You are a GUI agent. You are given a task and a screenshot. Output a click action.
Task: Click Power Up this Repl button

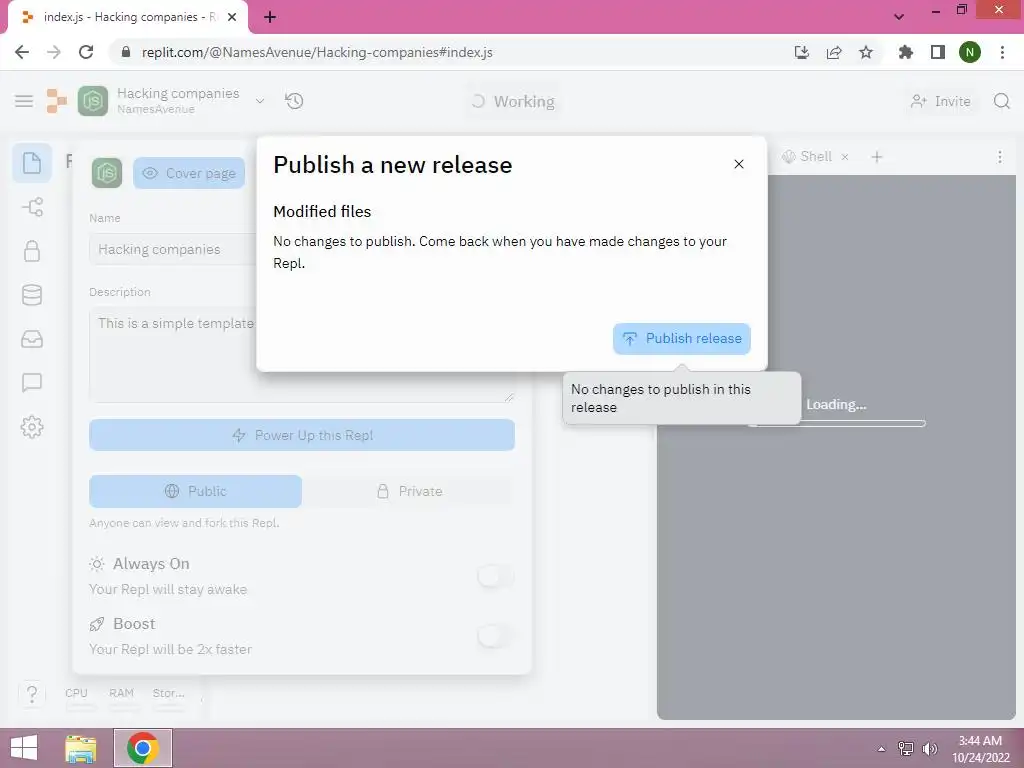pos(302,435)
